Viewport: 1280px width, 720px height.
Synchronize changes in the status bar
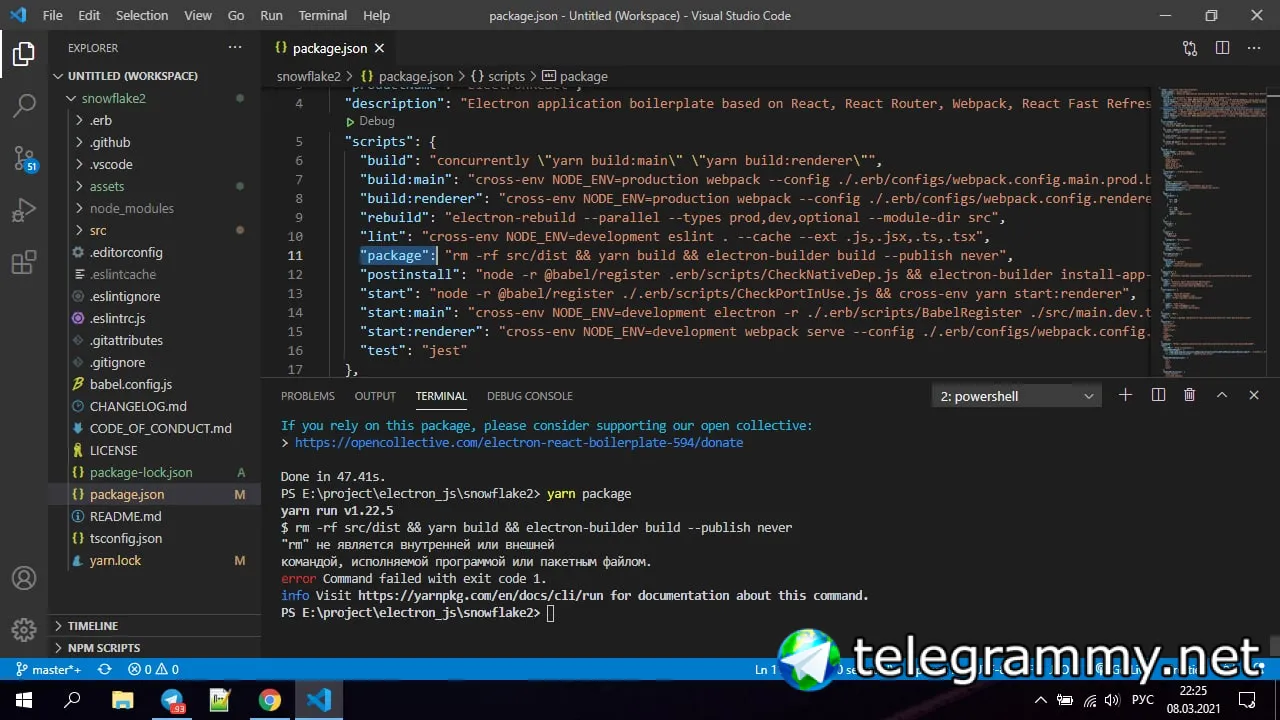click(x=104, y=670)
